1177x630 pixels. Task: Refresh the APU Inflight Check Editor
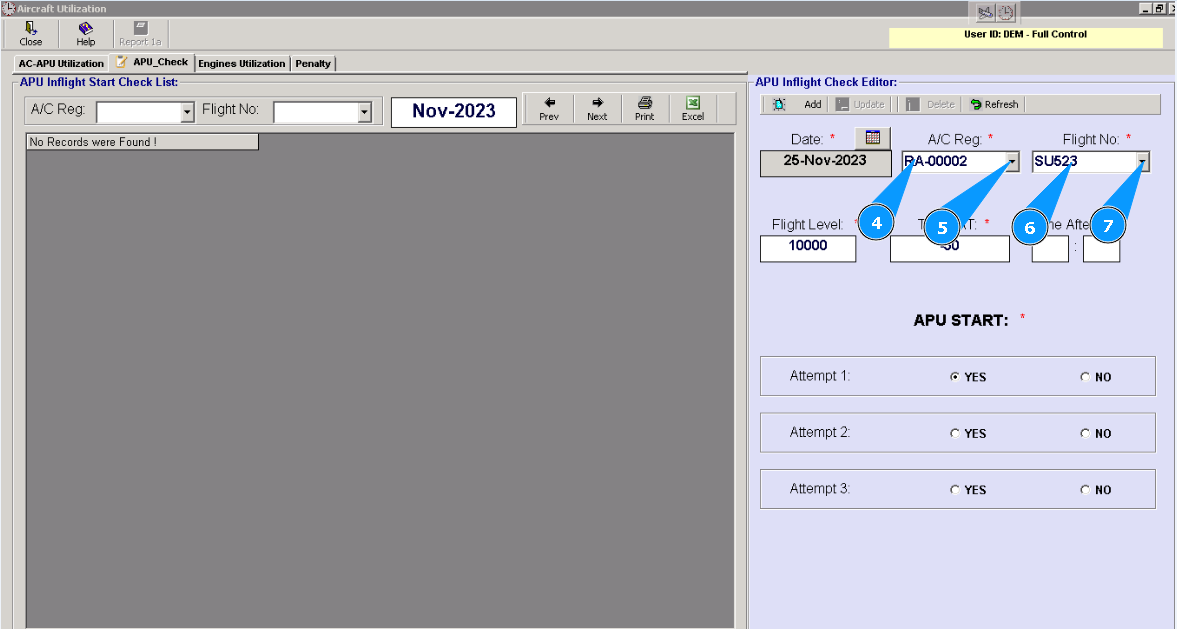click(x=994, y=104)
